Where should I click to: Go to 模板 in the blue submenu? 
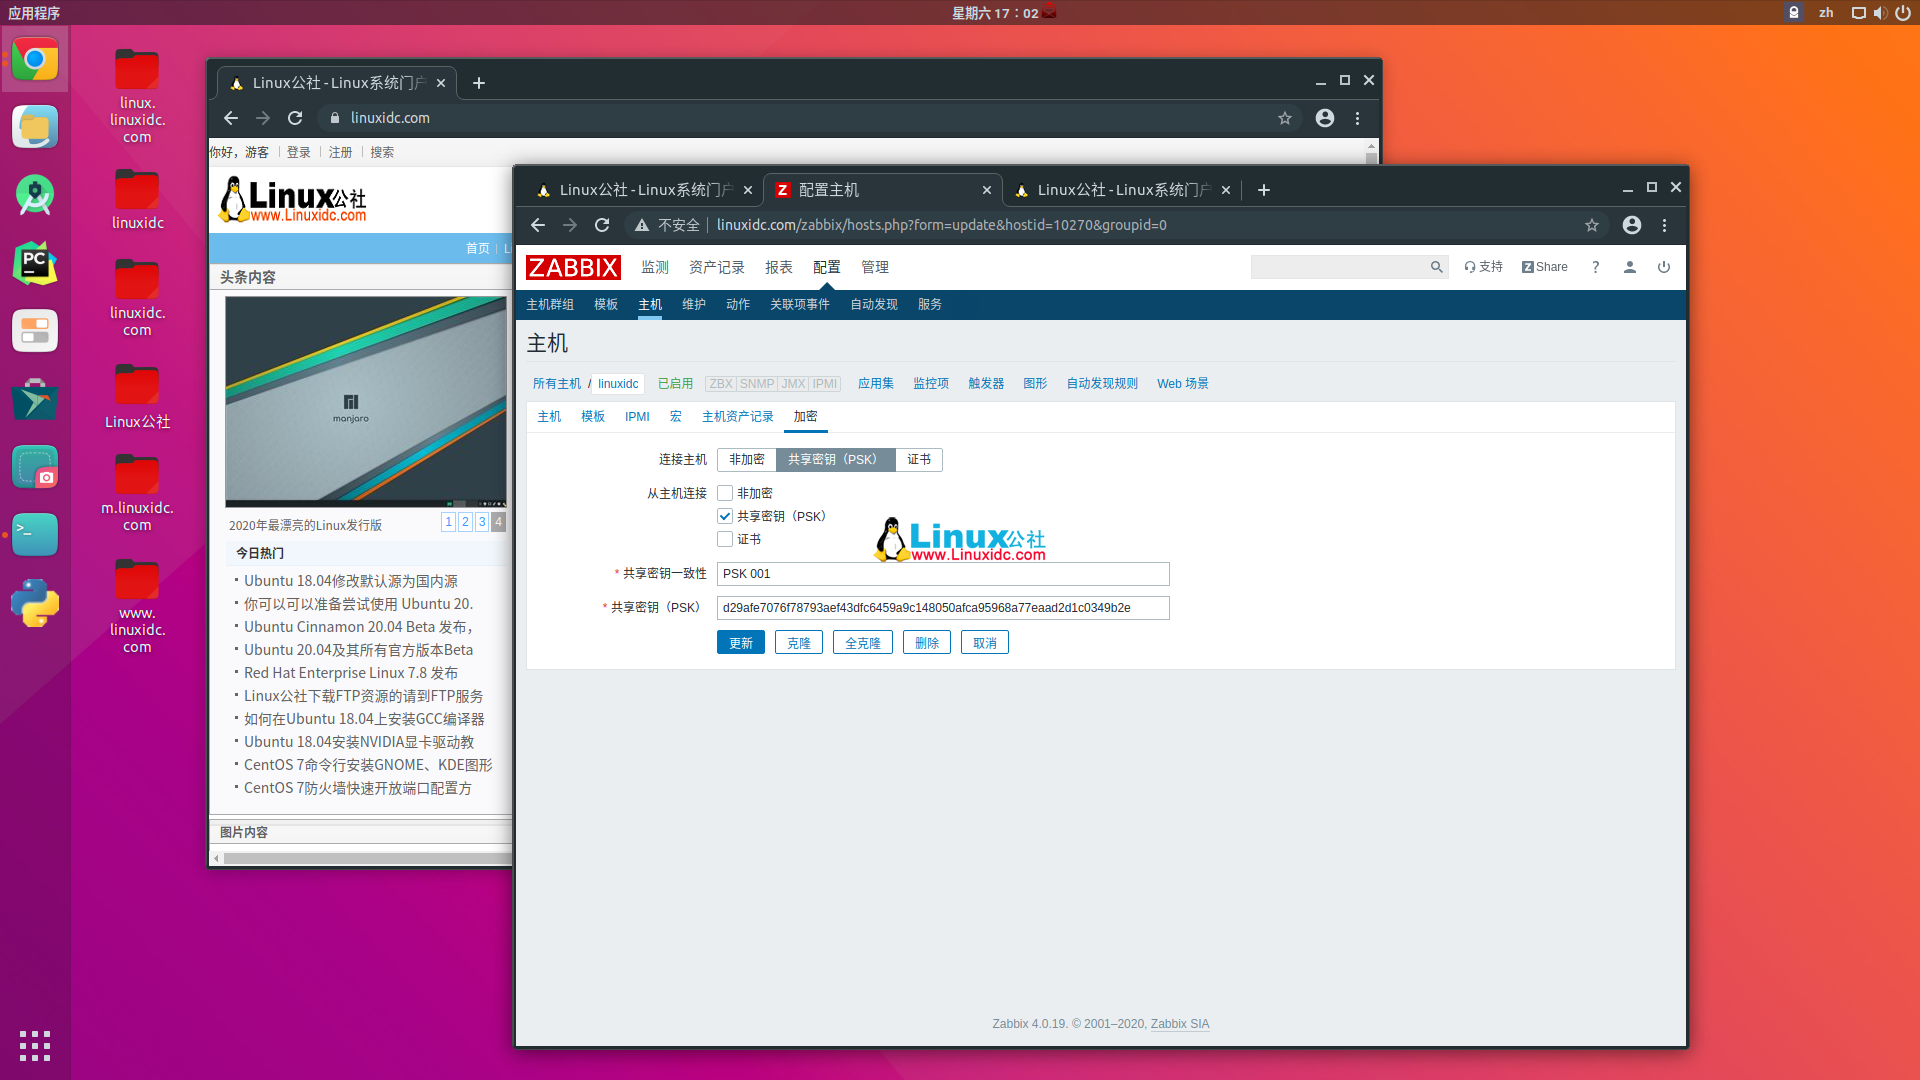606,304
